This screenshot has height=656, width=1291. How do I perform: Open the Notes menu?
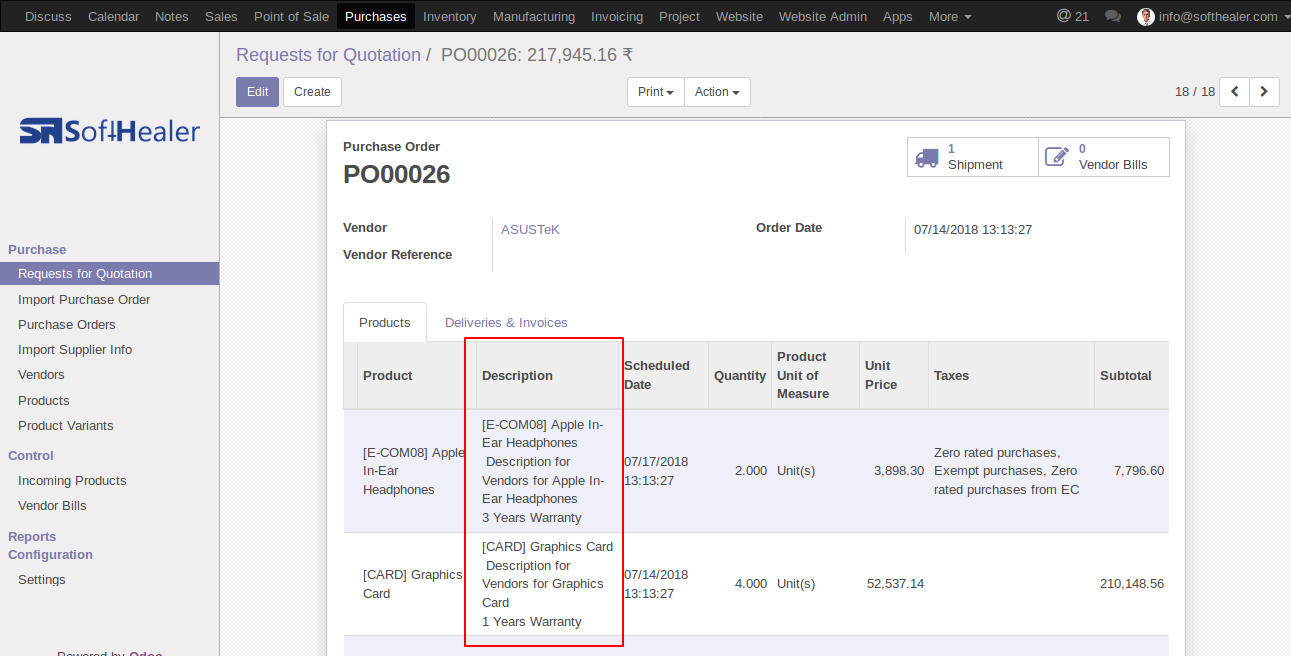tap(172, 17)
